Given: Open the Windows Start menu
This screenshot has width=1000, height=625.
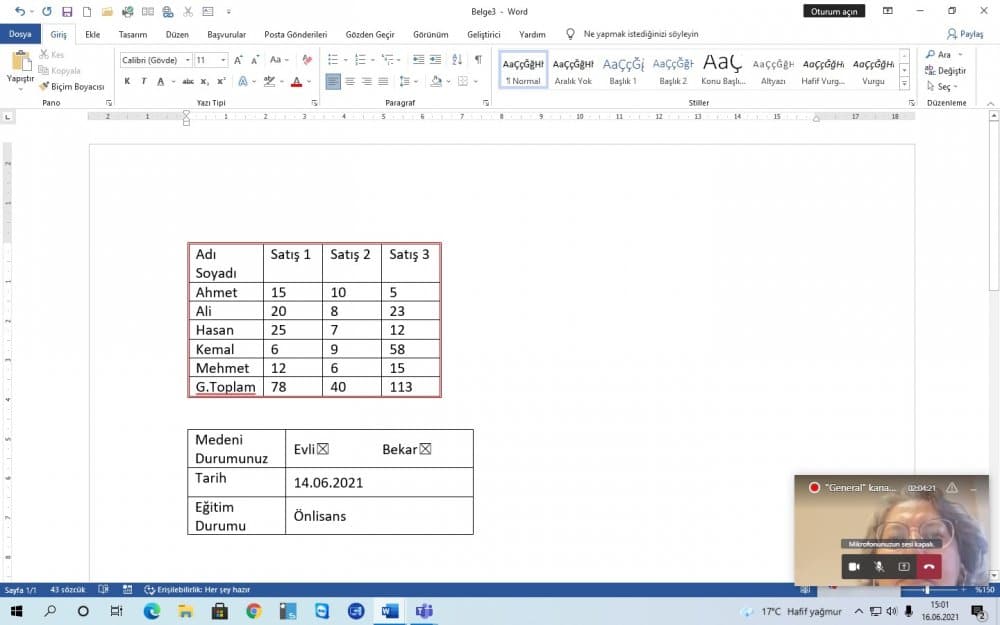Looking at the screenshot, I should click(x=17, y=611).
